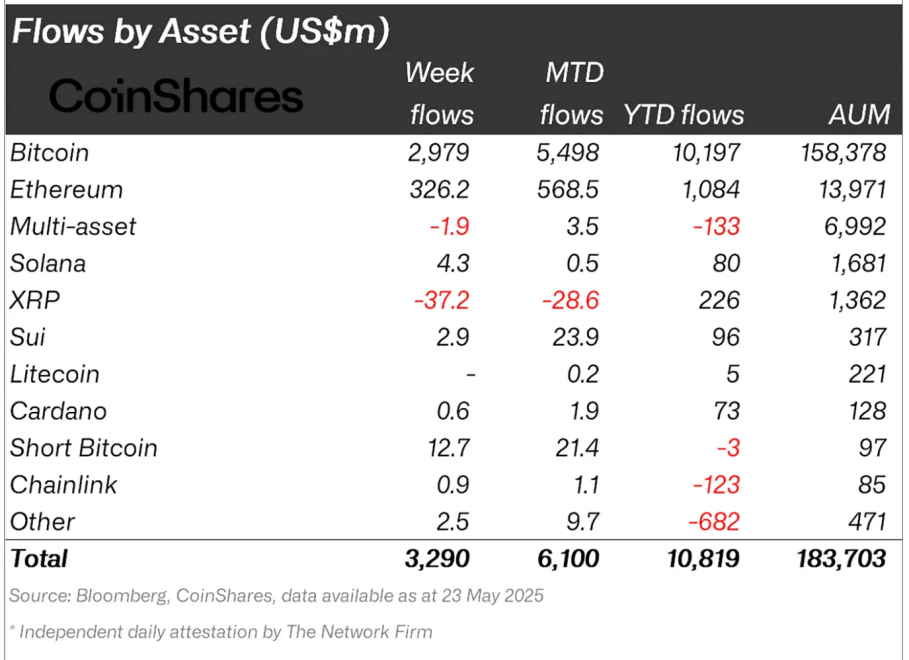Click The Network Firm attestation footnote
The height and width of the screenshot is (660, 909).
coord(221,632)
